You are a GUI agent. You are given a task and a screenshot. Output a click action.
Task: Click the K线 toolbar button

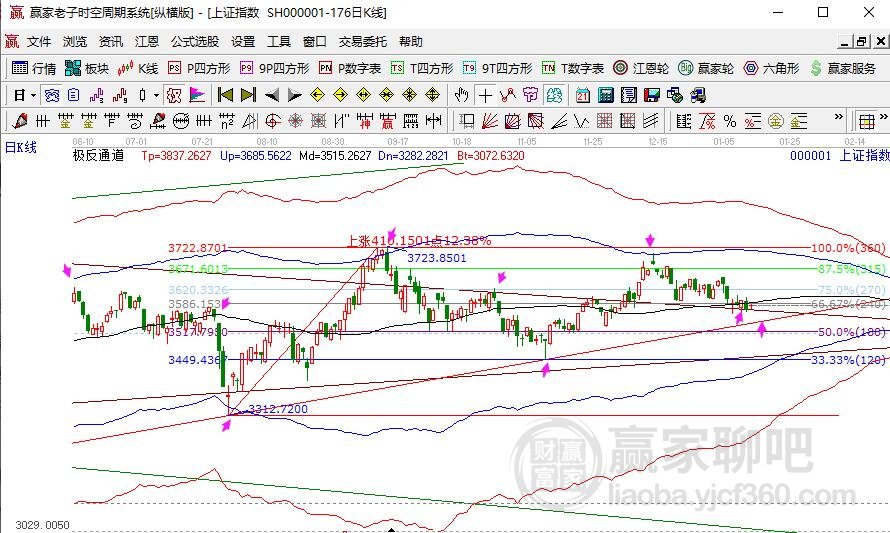138,68
